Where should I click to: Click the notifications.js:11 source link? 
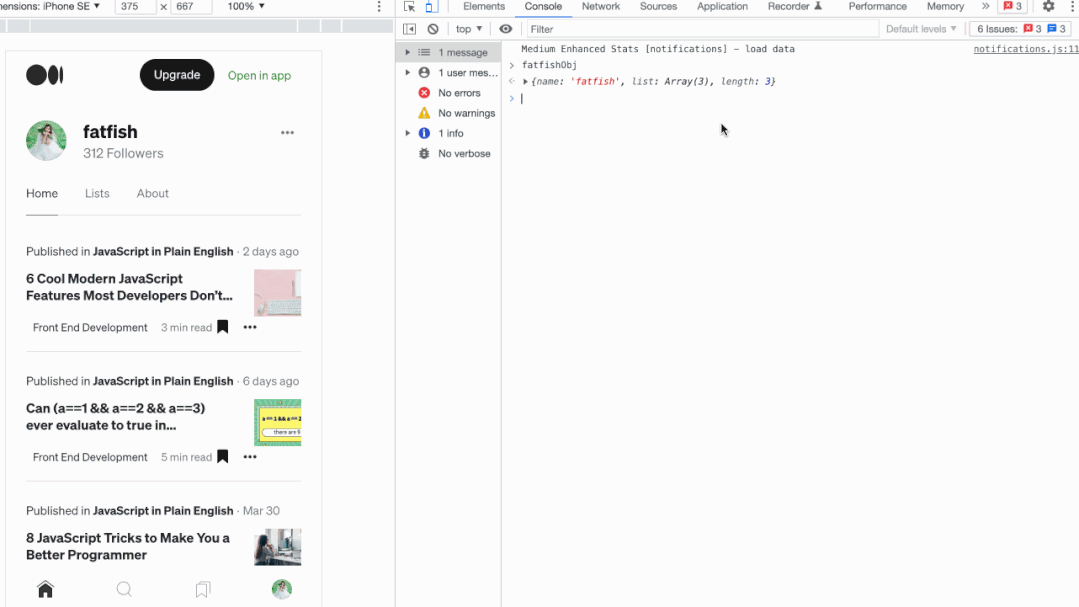(1025, 48)
